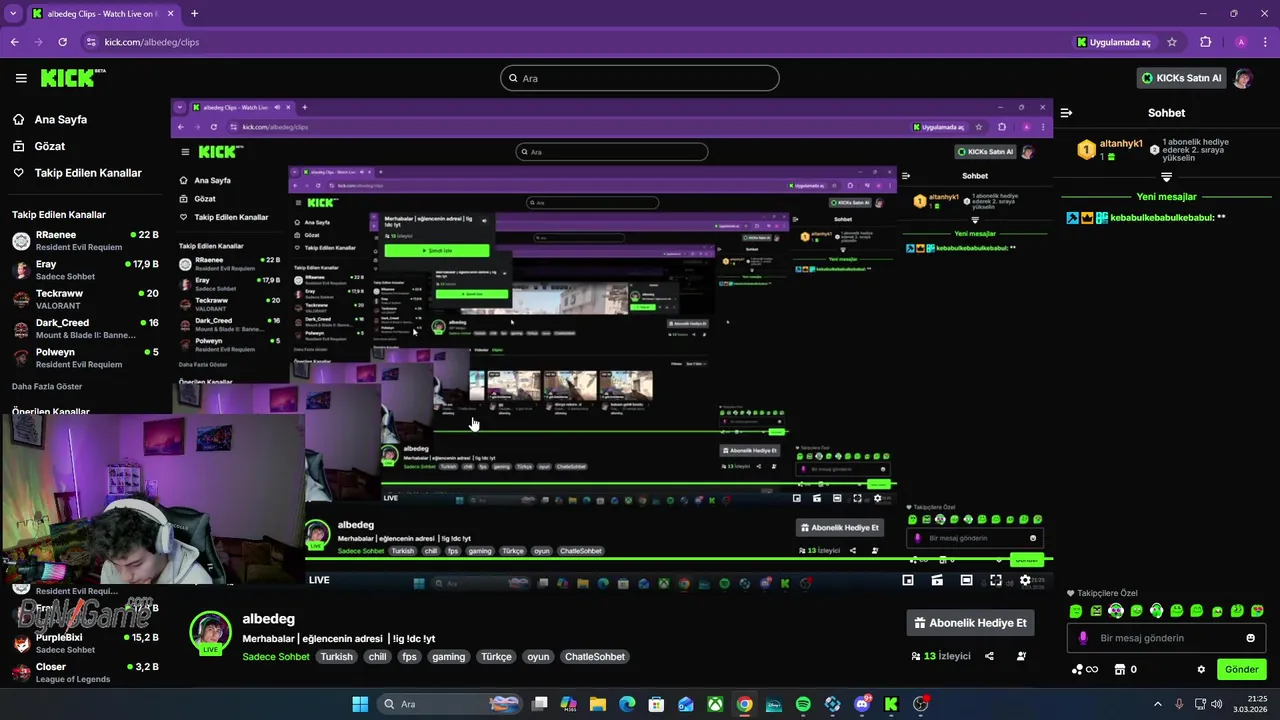Select the Sadece Sohbet category
This screenshot has height=720, width=1280.
click(x=276, y=657)
